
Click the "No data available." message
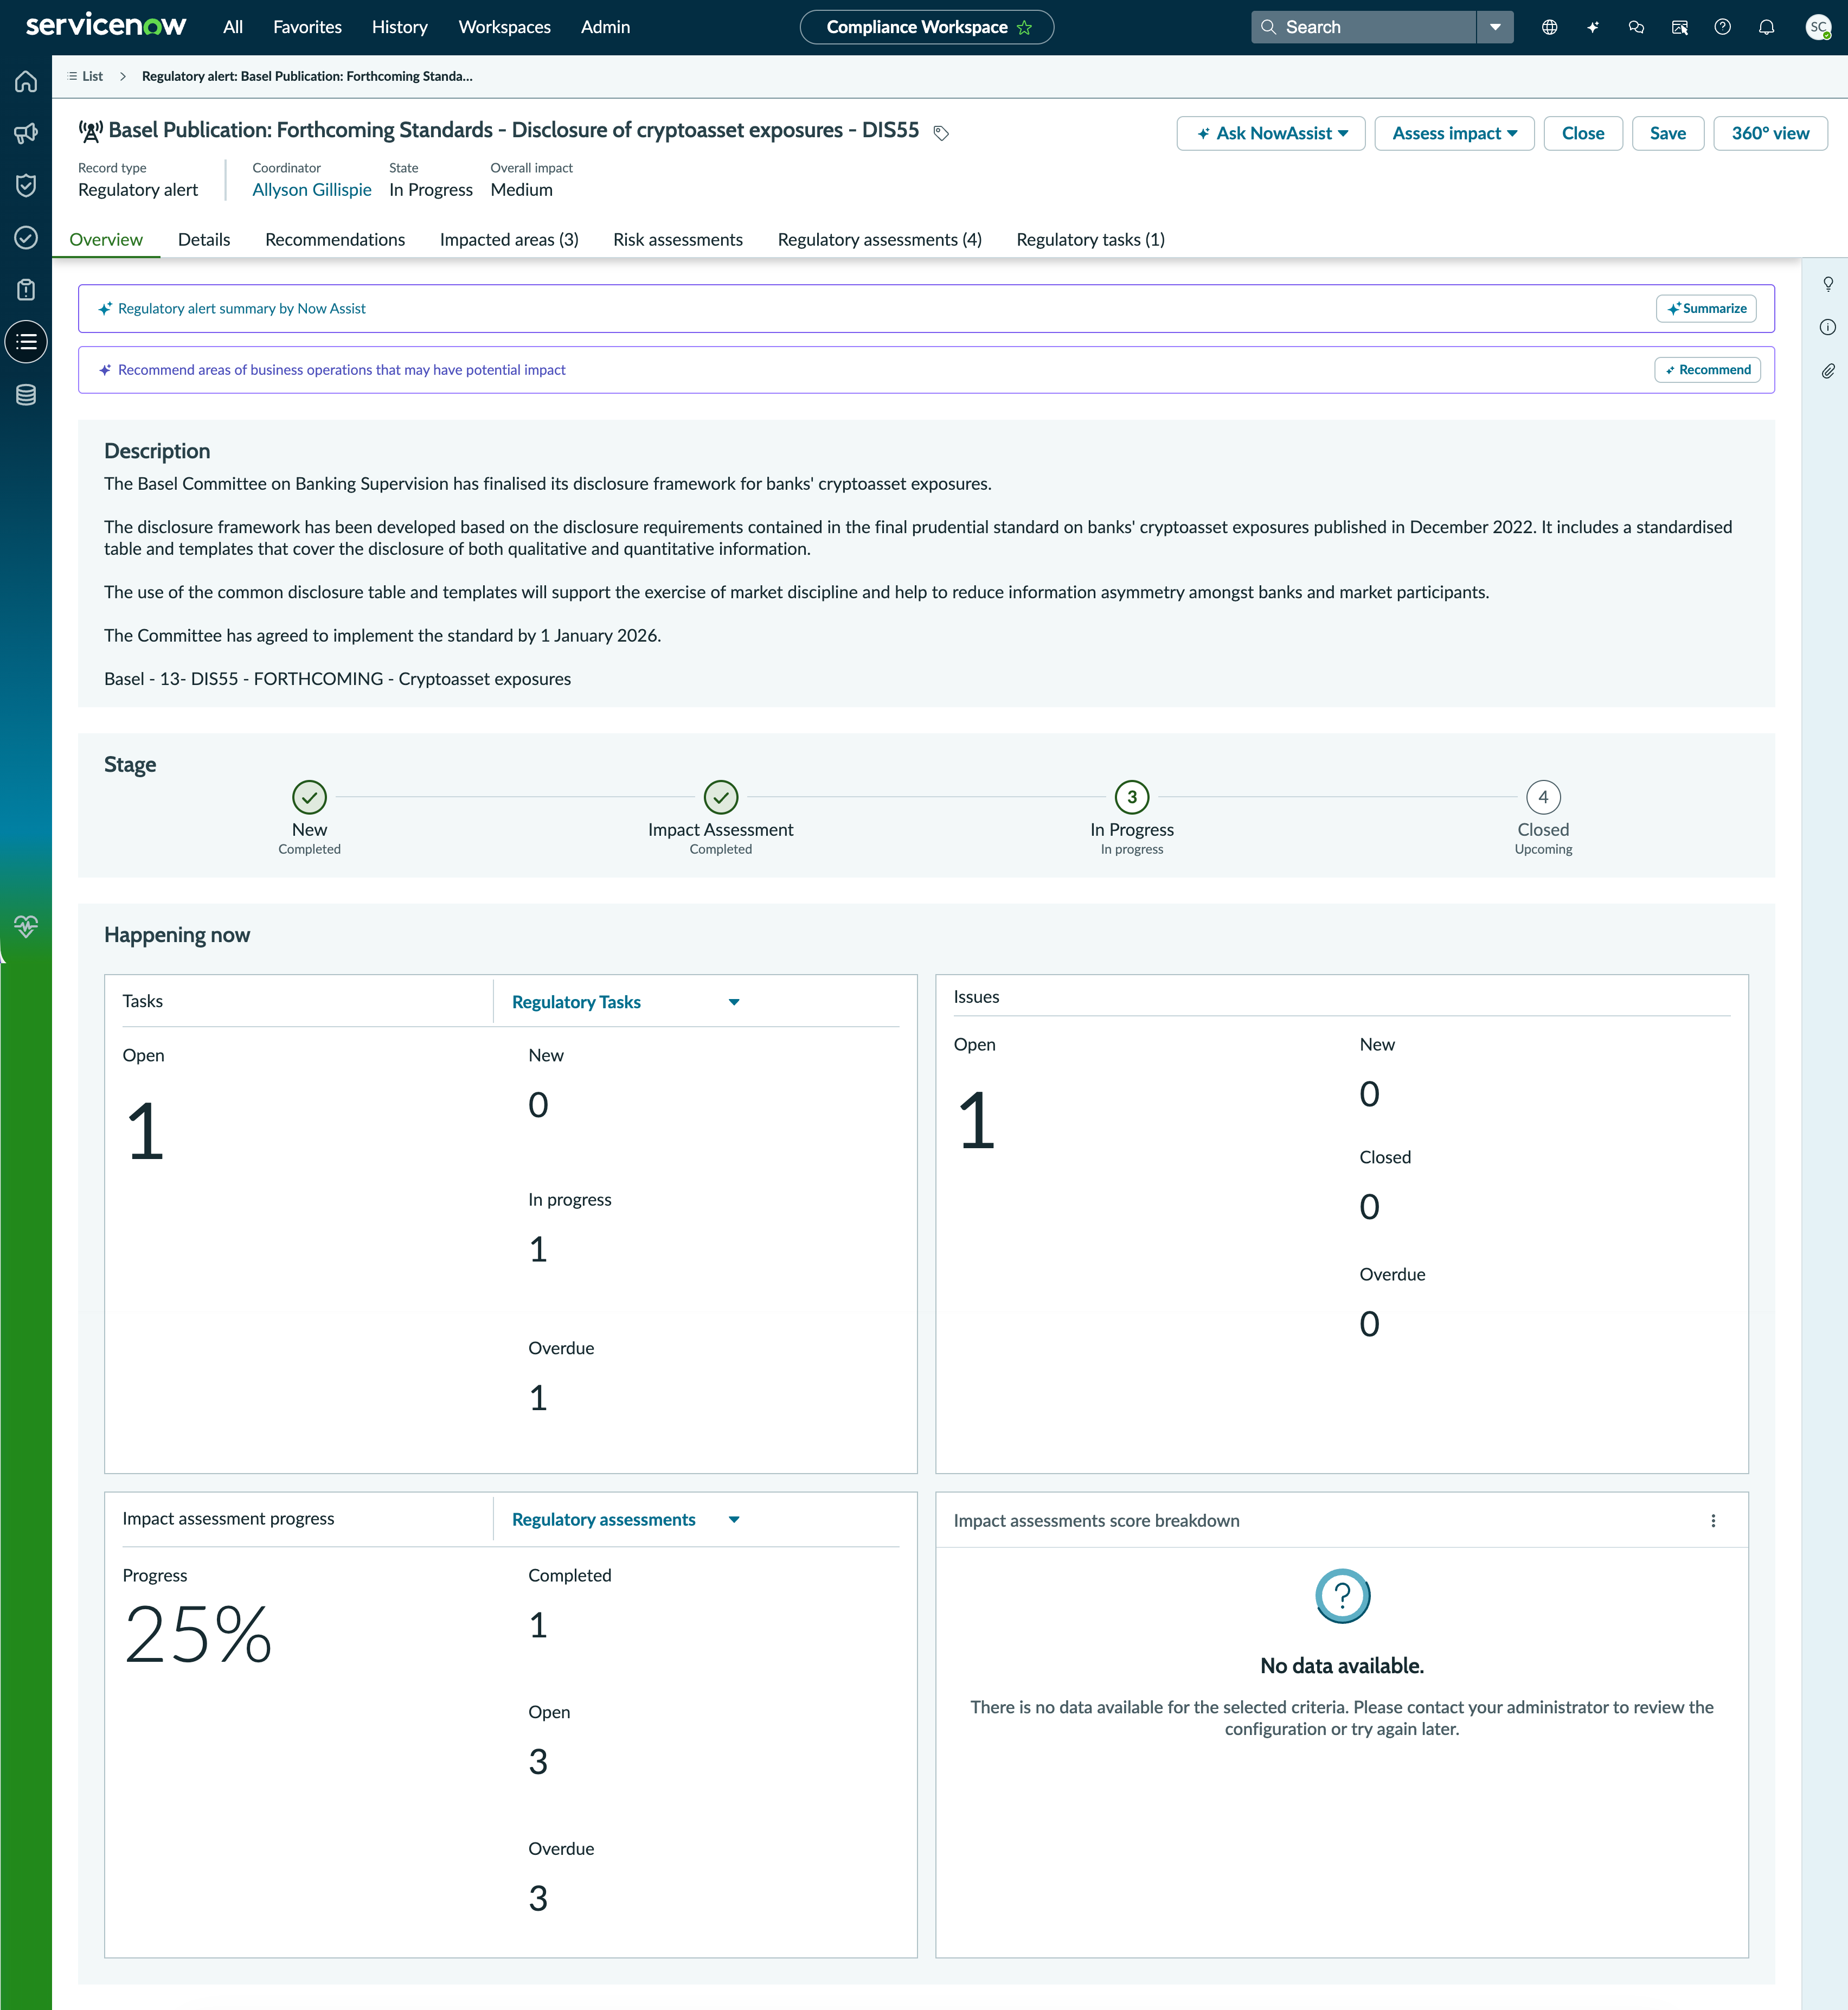click(1341, 1665)
